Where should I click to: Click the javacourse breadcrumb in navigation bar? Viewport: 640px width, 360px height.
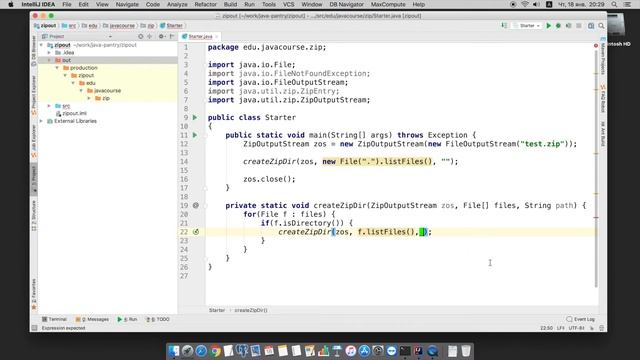pos(119,26)
